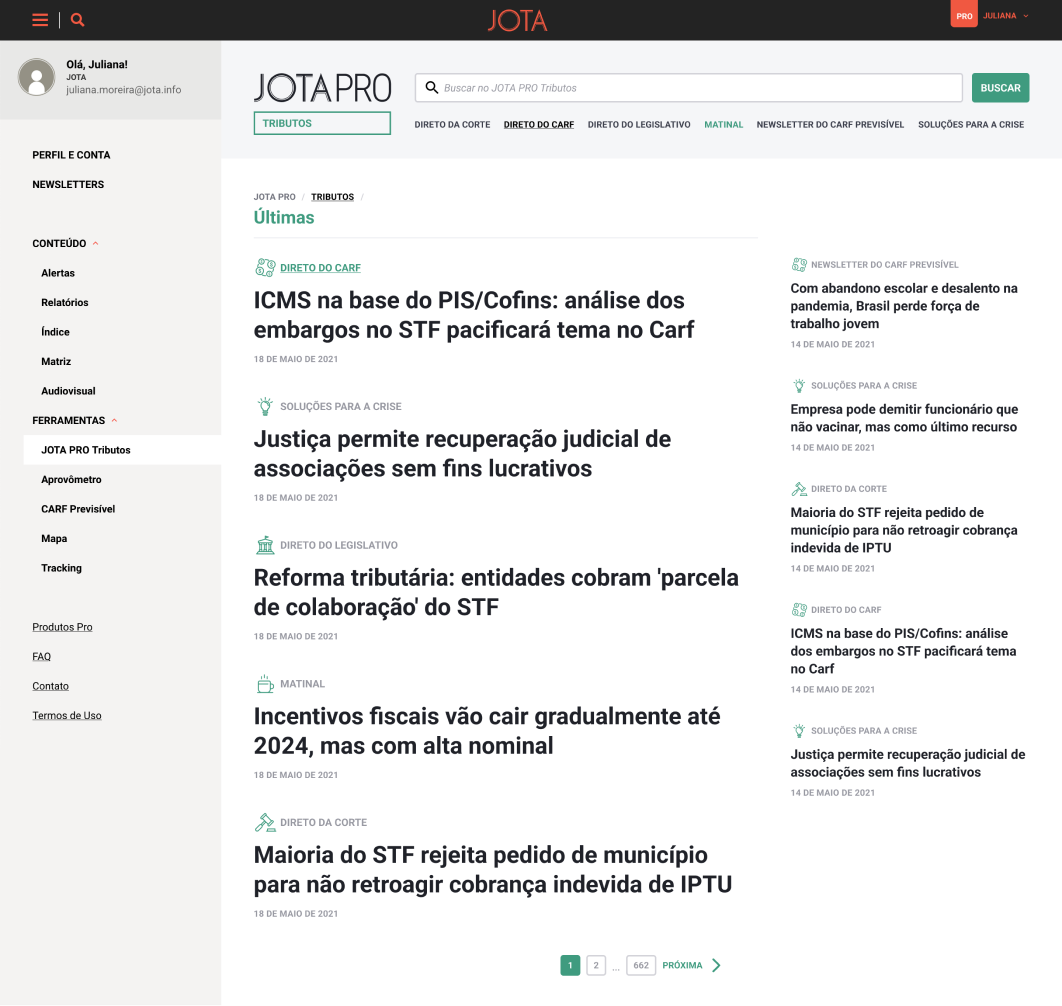The width and height of the screenshot is (1062, 1006).
Task: Switch to the Matinal navigation tab
Action: pos(723,125)
